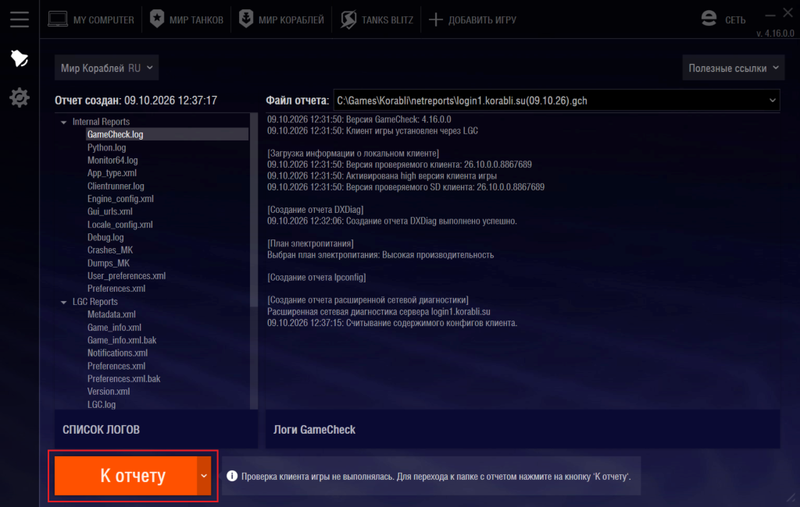800x507 pixels.
Task: Select Monitor64.log in the log tree
Action: pyautogui.click(x=112, y=160)
